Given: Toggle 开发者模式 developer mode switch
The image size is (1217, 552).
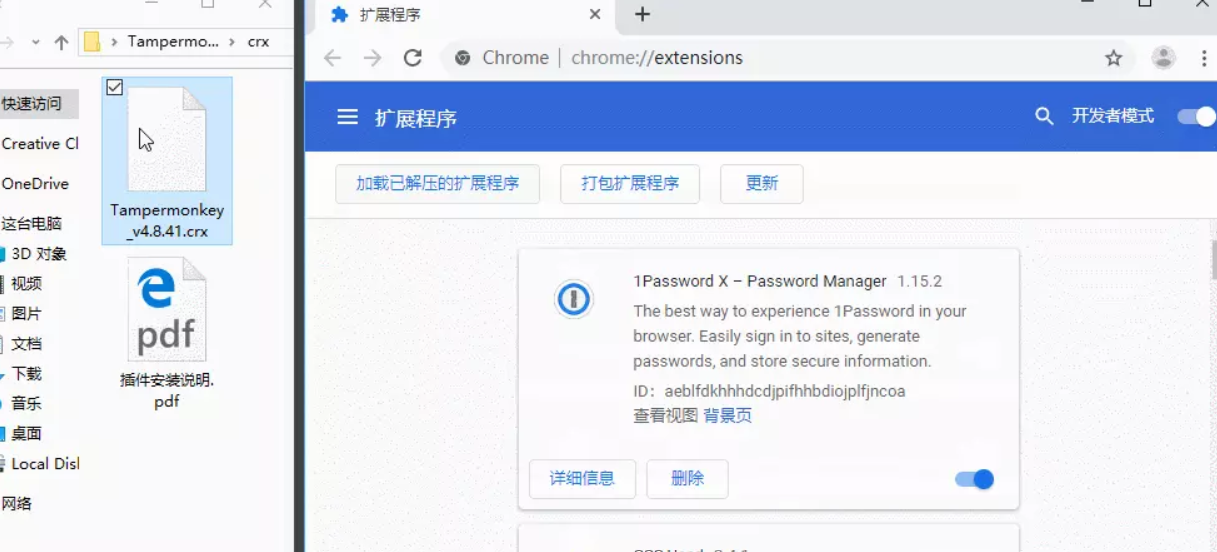Looking at the screenshot, I should click(x=1195, y=117).
